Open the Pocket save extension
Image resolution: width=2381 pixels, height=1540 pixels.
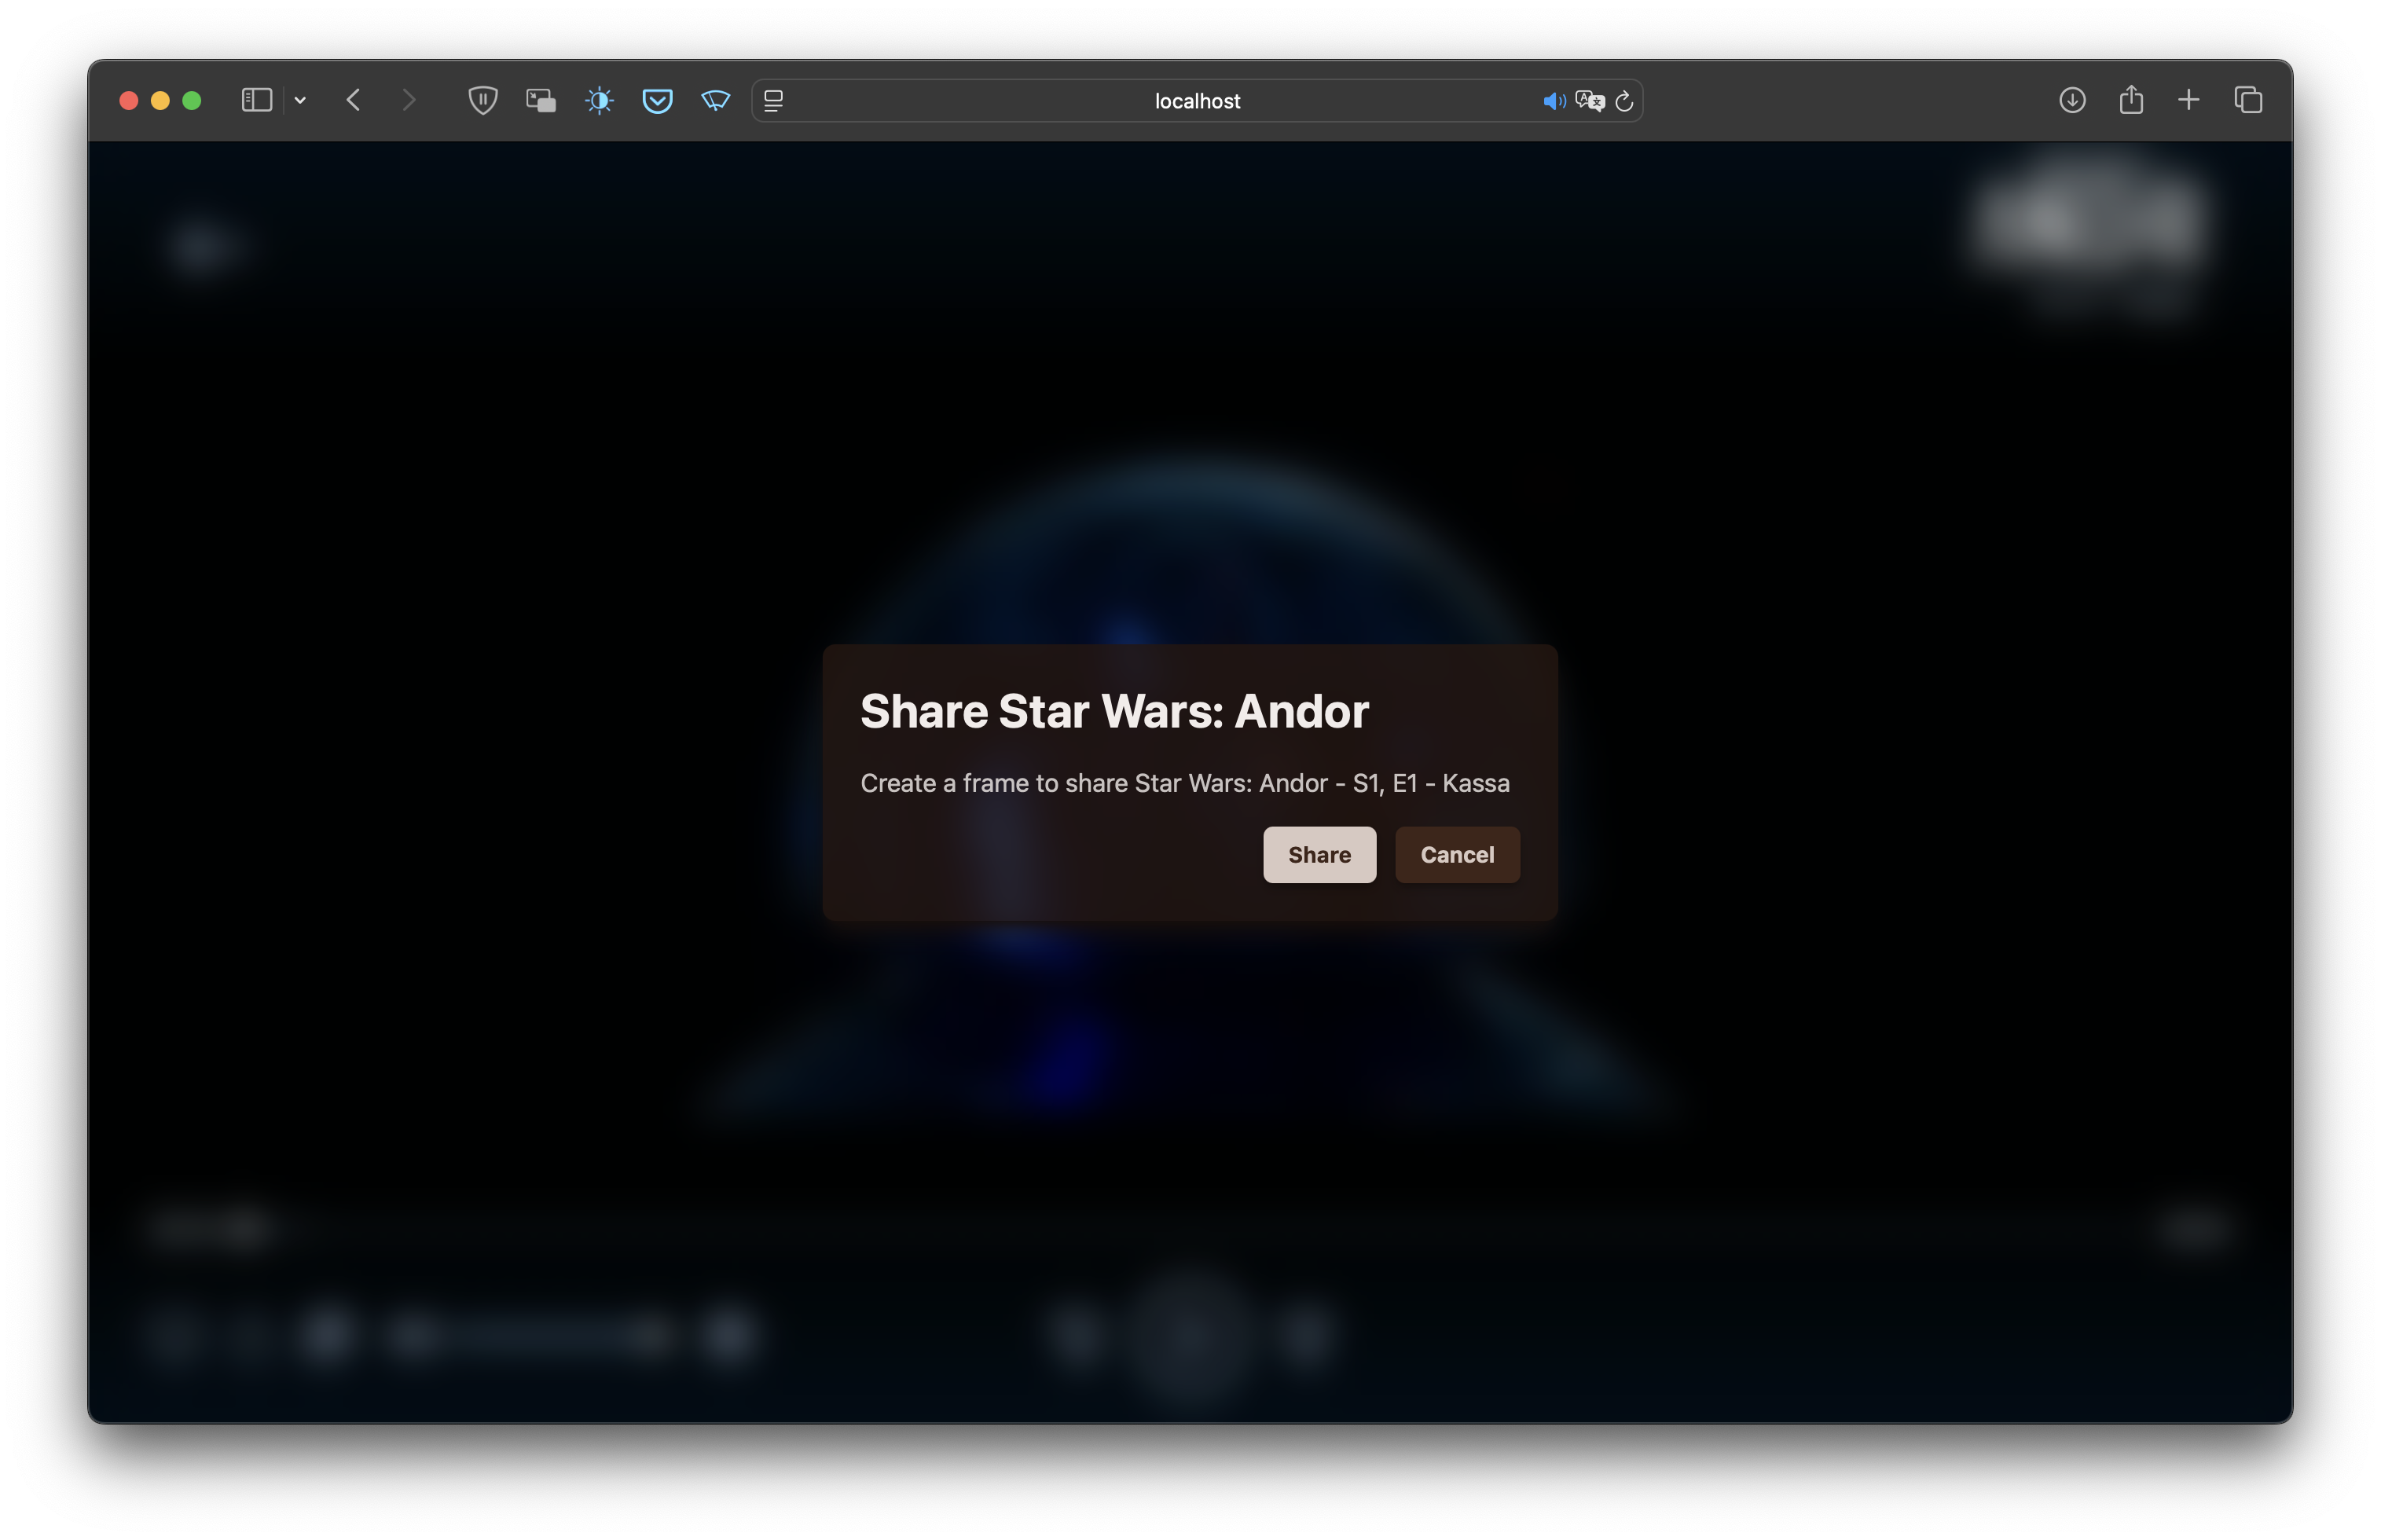657,100
